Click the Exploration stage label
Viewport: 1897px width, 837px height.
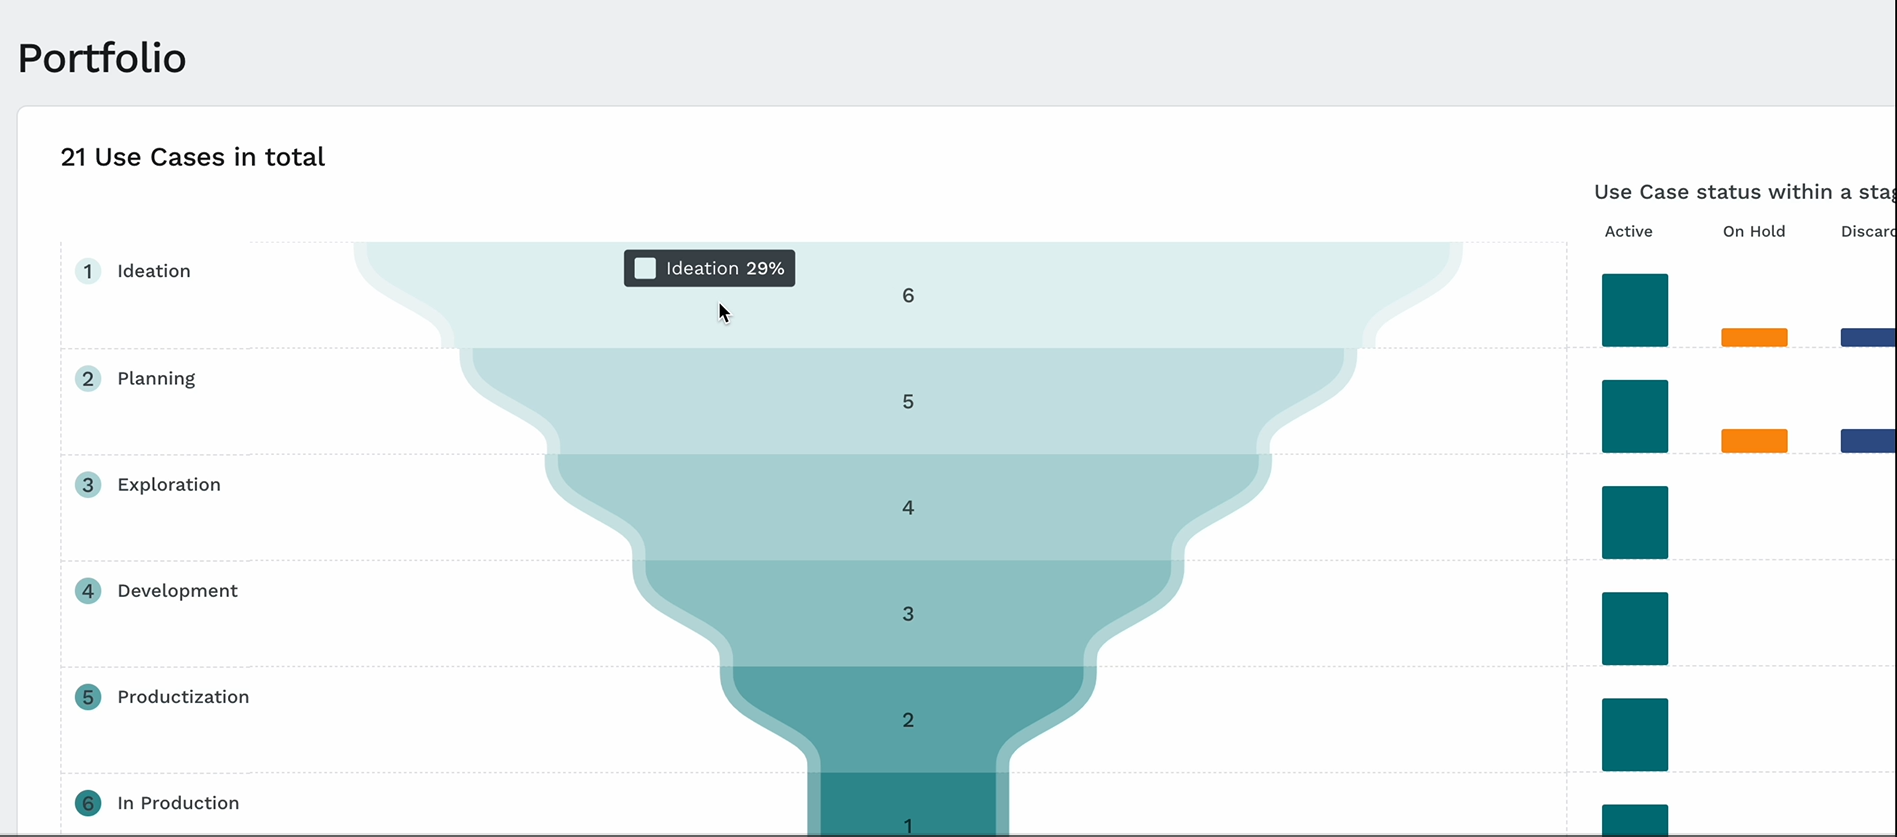click(169, 485)
